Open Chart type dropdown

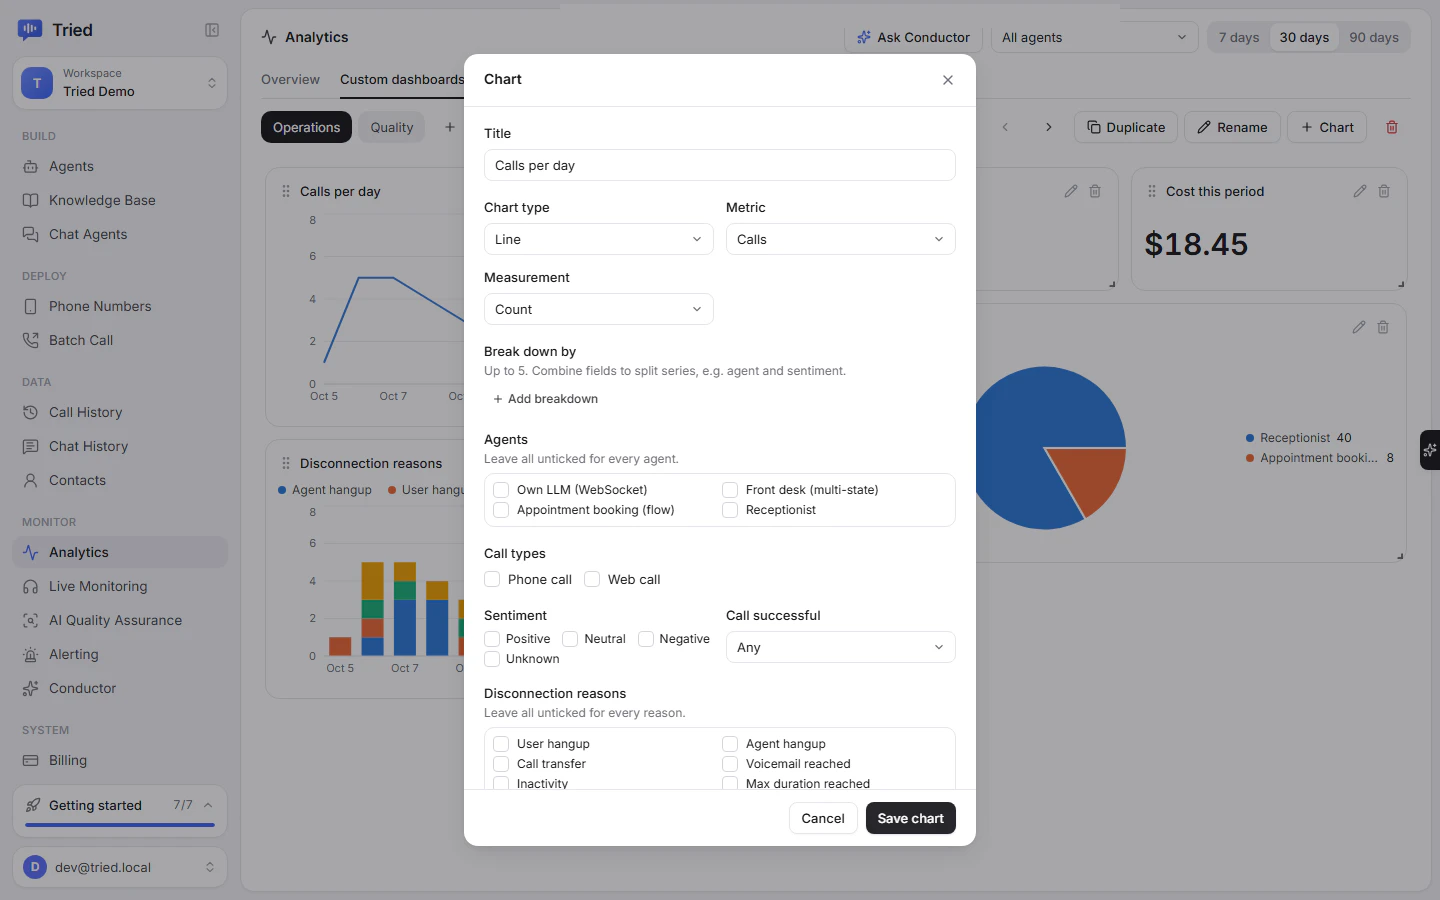598,239
